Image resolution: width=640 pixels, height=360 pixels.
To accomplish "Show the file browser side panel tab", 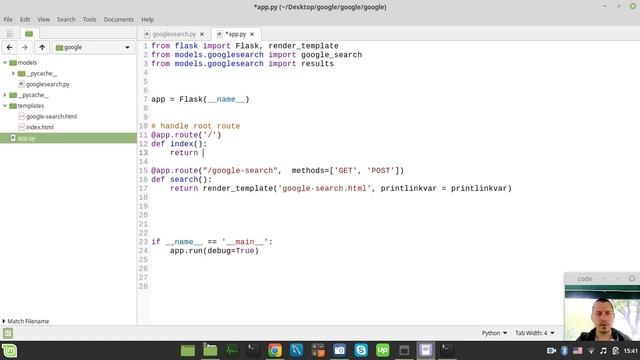I will coord(29,33).
